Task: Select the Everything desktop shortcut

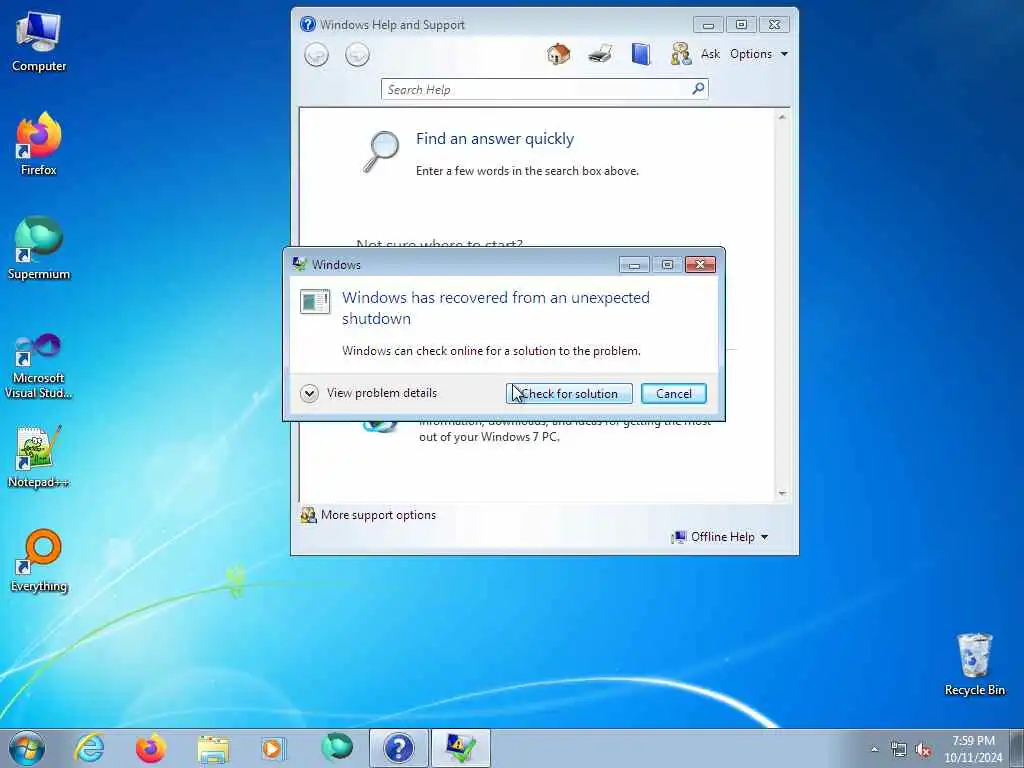Action: [39, 561]
